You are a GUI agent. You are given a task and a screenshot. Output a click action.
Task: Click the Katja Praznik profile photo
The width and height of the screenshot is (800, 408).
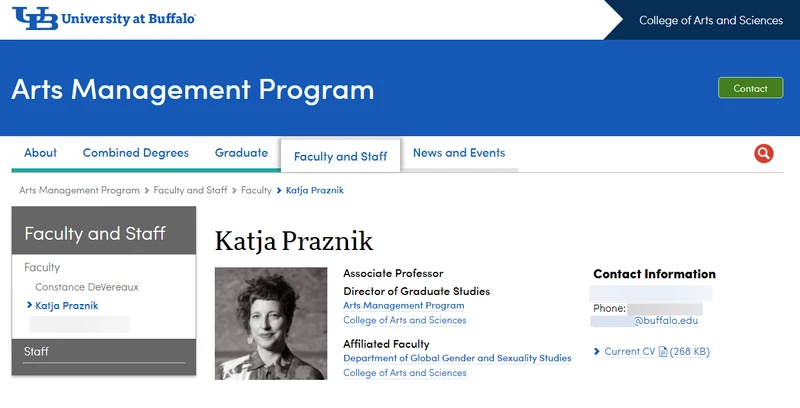pos(271,323)
